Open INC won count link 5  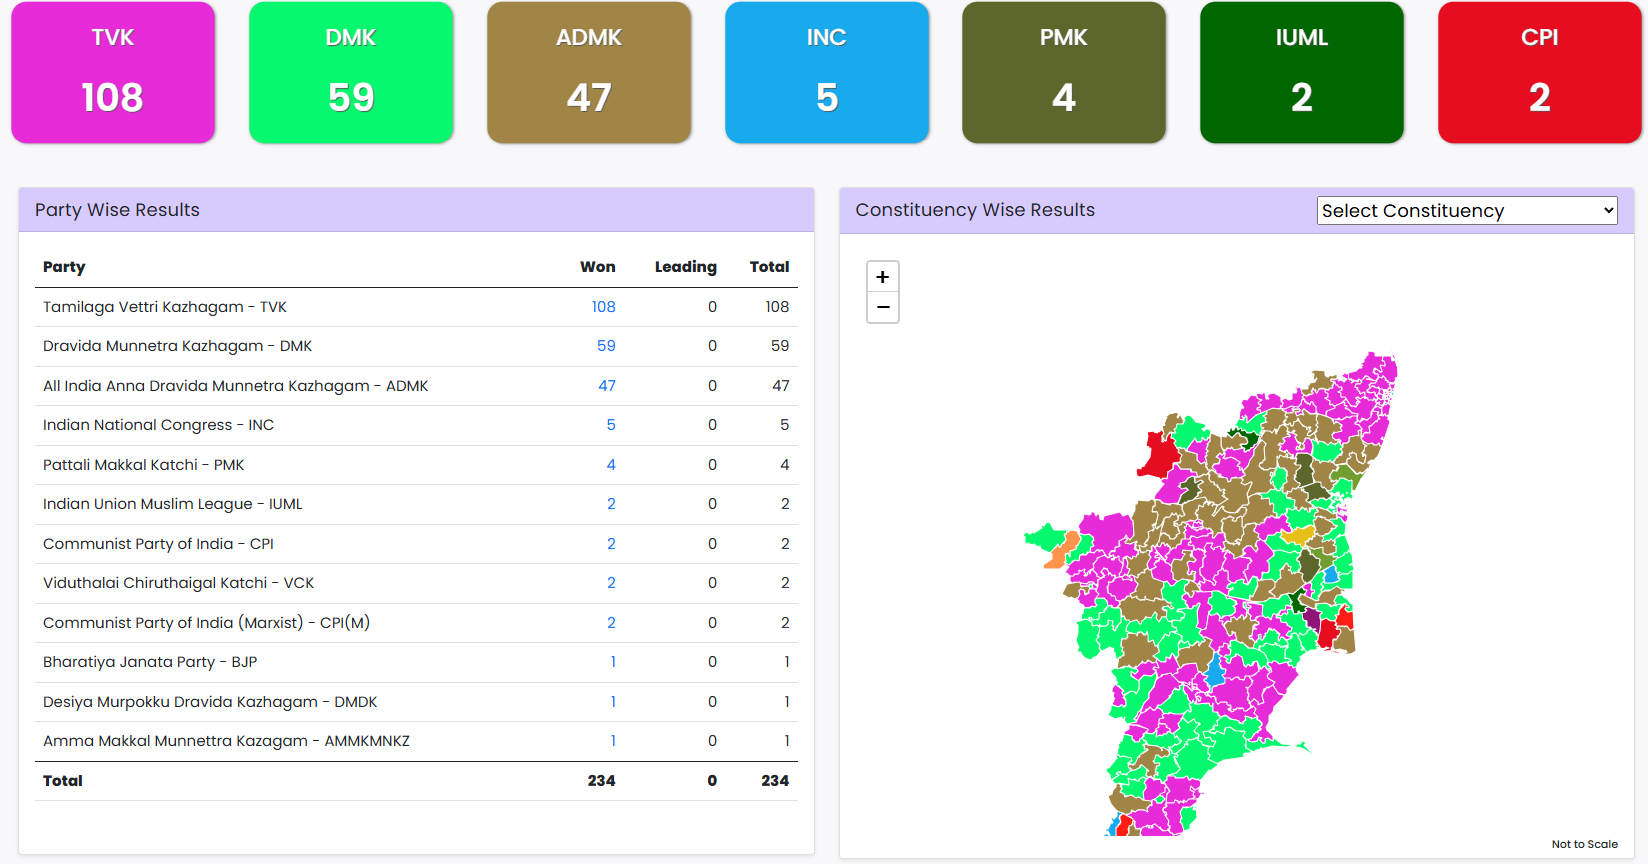tap(611, 425)
